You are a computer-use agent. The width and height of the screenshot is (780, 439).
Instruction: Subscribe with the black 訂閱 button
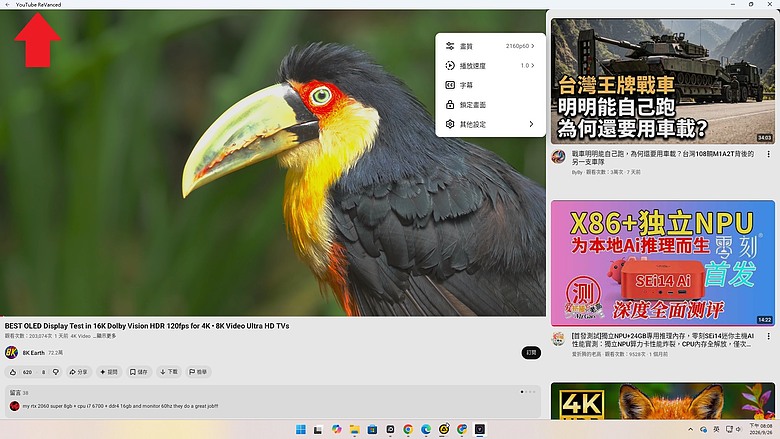531,352
